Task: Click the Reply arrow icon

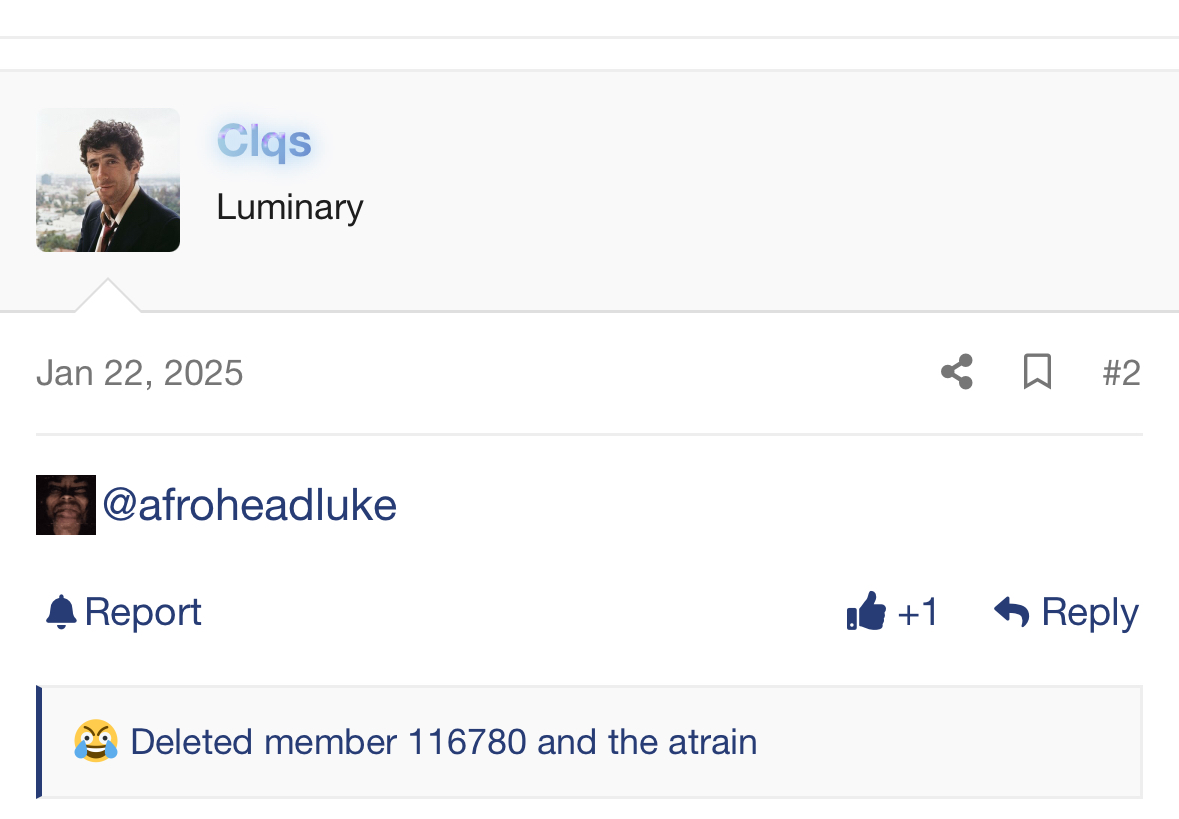Action: pos(1012,611)
